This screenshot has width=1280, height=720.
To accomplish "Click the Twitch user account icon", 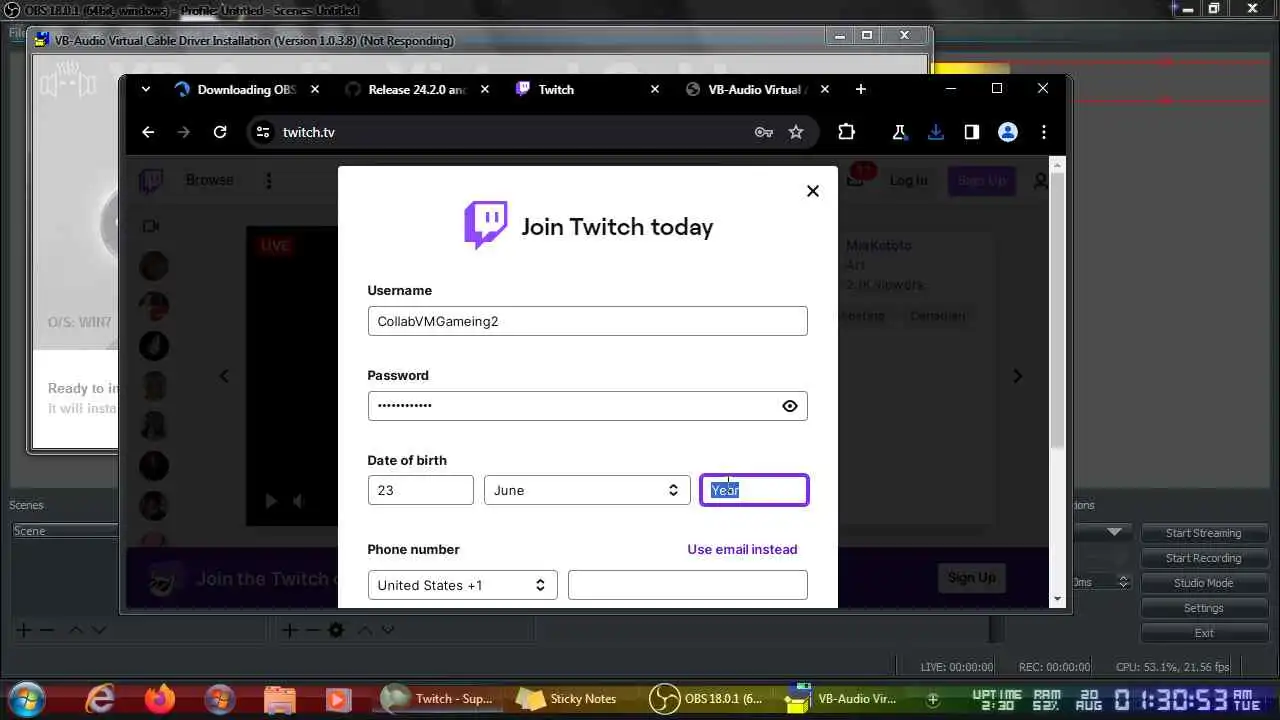I will coord(1041,181).
